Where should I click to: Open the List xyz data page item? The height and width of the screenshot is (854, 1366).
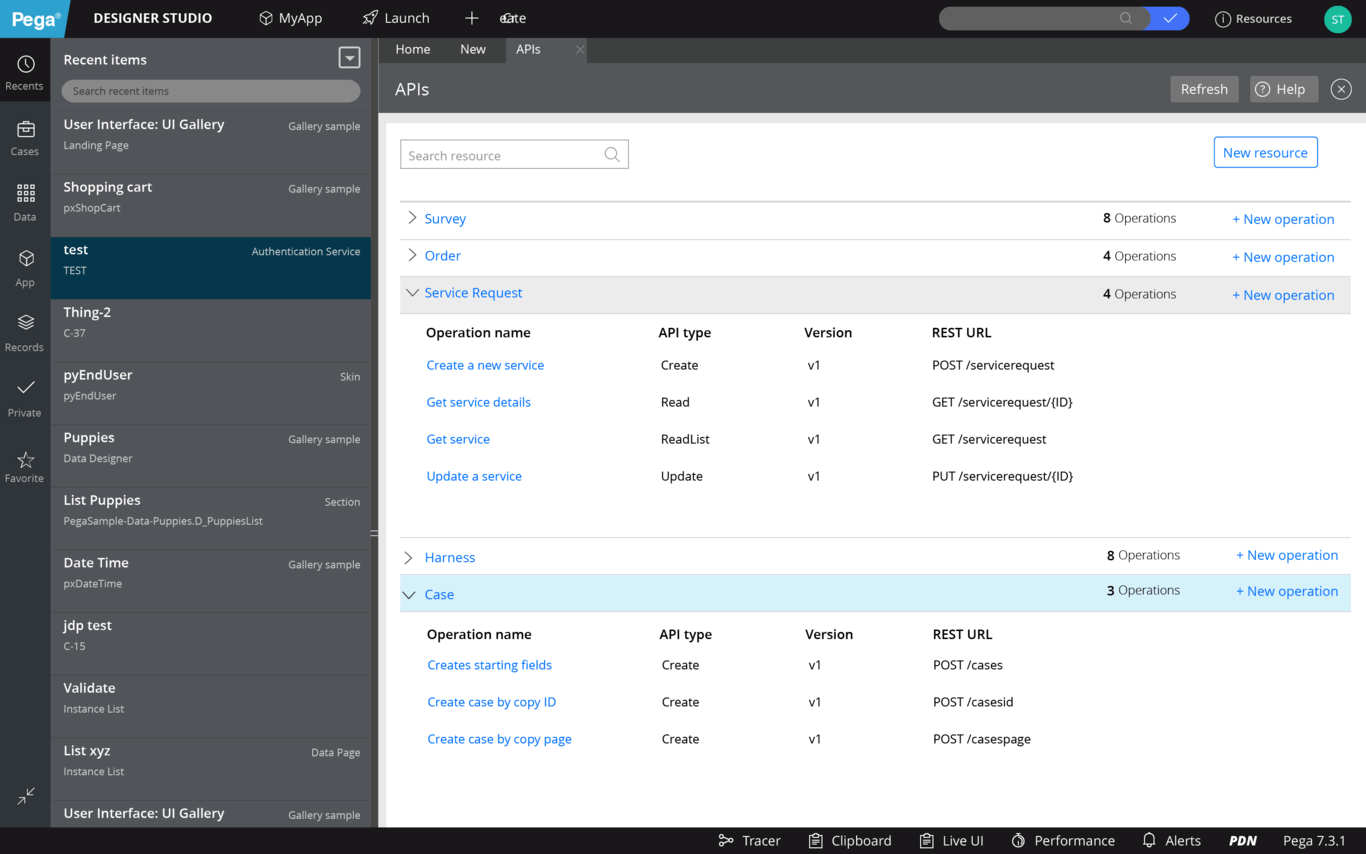[211, 770]
